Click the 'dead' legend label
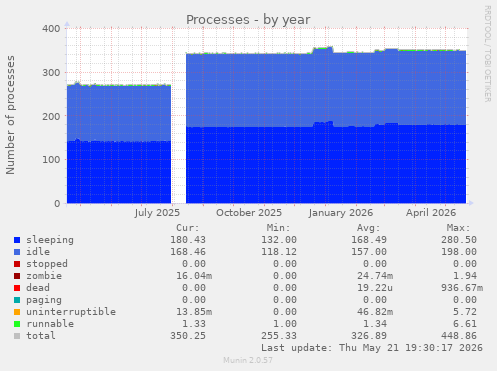Screen dimensions: 497x371 (38, 288)
